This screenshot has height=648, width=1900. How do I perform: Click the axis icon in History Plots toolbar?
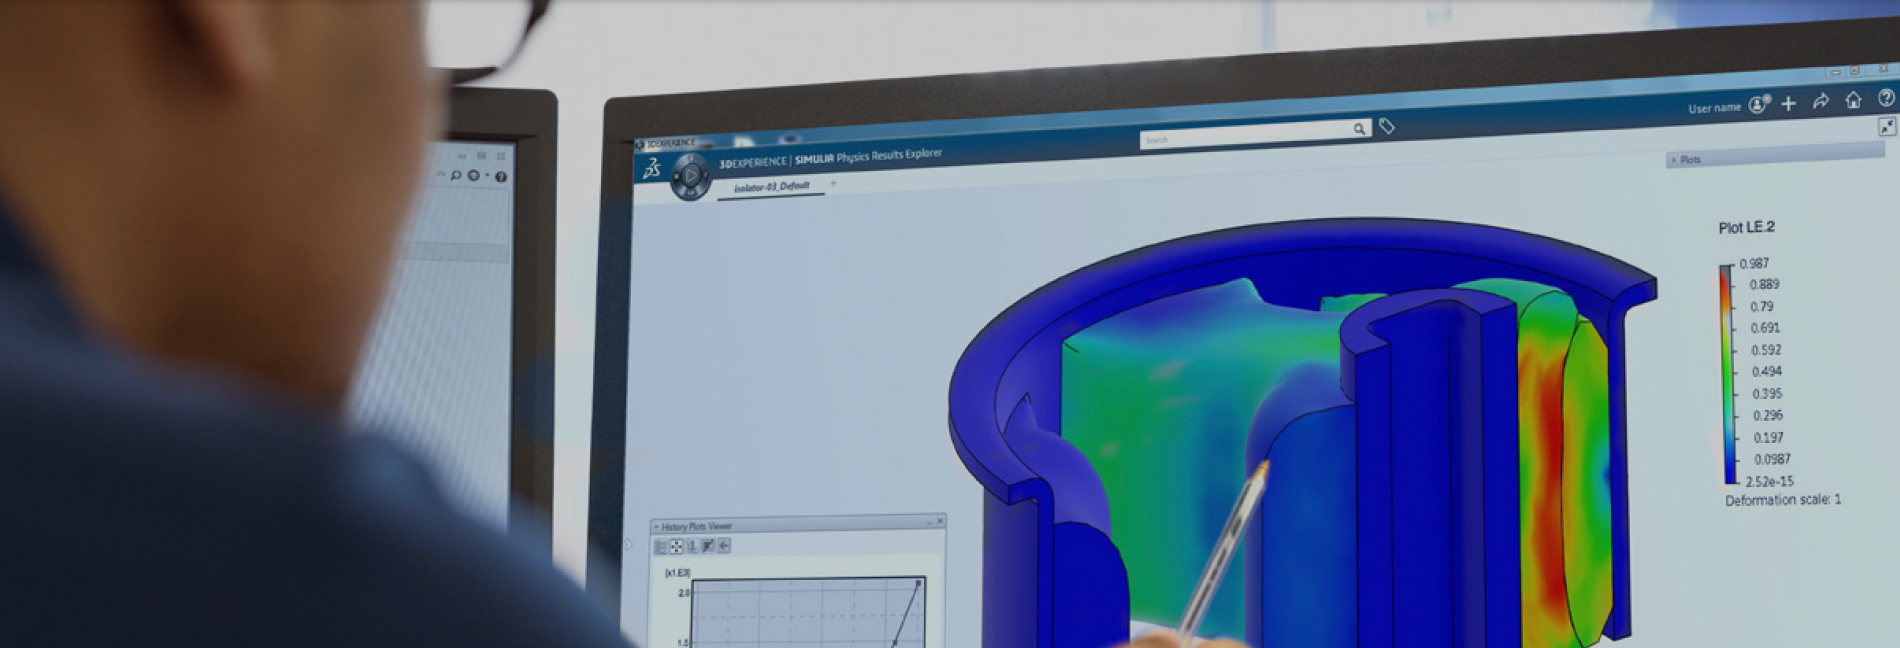(692, 546)
